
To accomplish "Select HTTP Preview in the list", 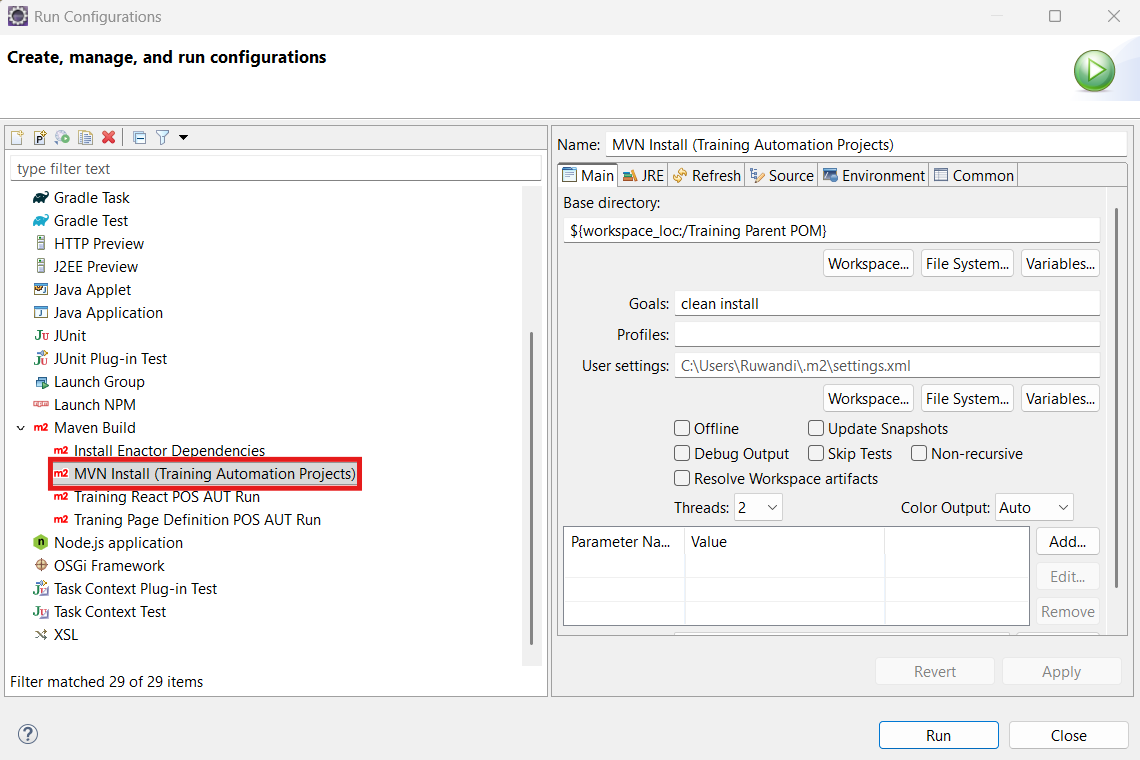I will 99,244.
